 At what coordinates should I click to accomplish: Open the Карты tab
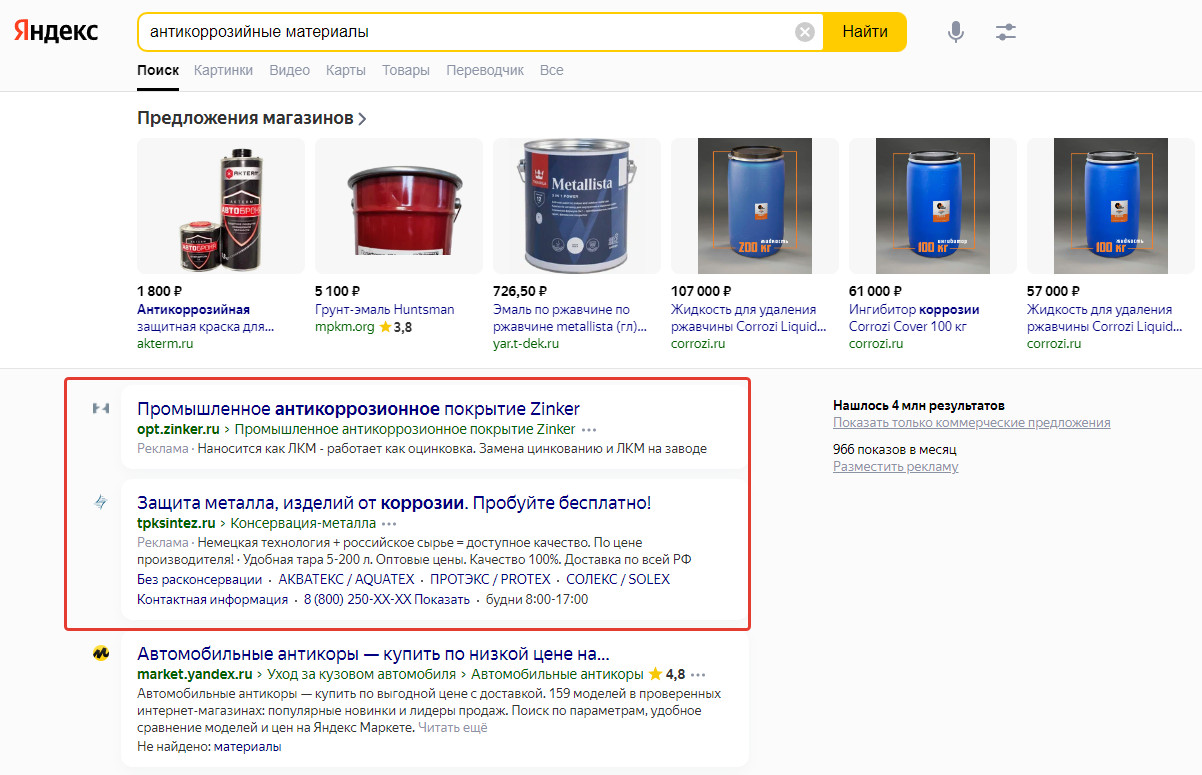345,70
